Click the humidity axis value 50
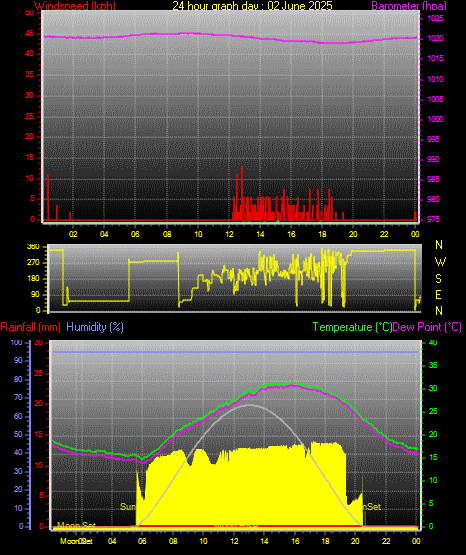466x555 pixels. (18, 434)
